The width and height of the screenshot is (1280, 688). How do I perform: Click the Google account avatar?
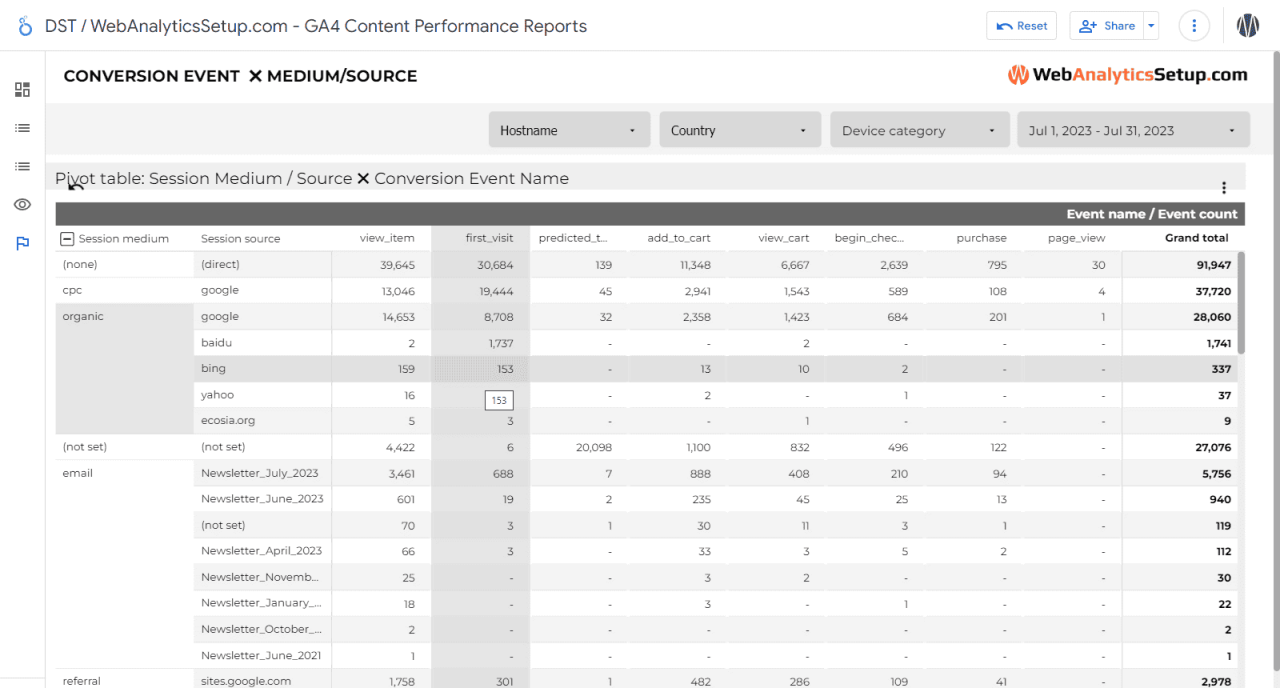[x=1247, y=25]
